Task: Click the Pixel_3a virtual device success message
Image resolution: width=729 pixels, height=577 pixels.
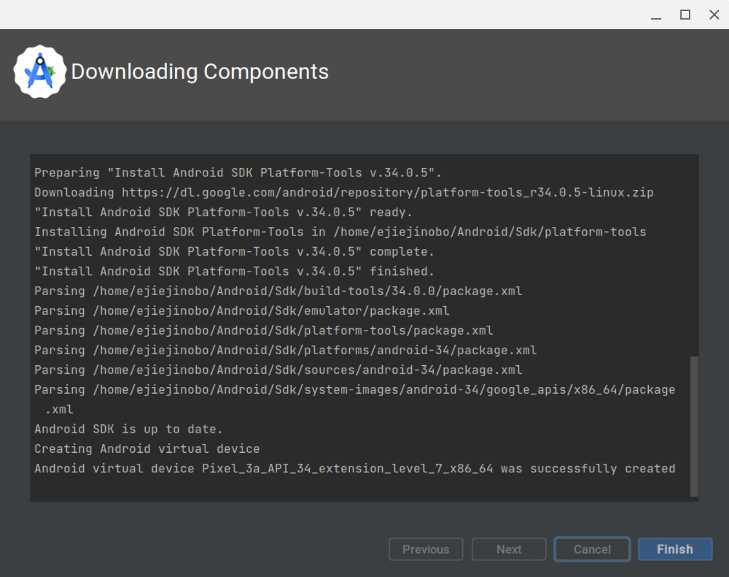Action: 355,468
